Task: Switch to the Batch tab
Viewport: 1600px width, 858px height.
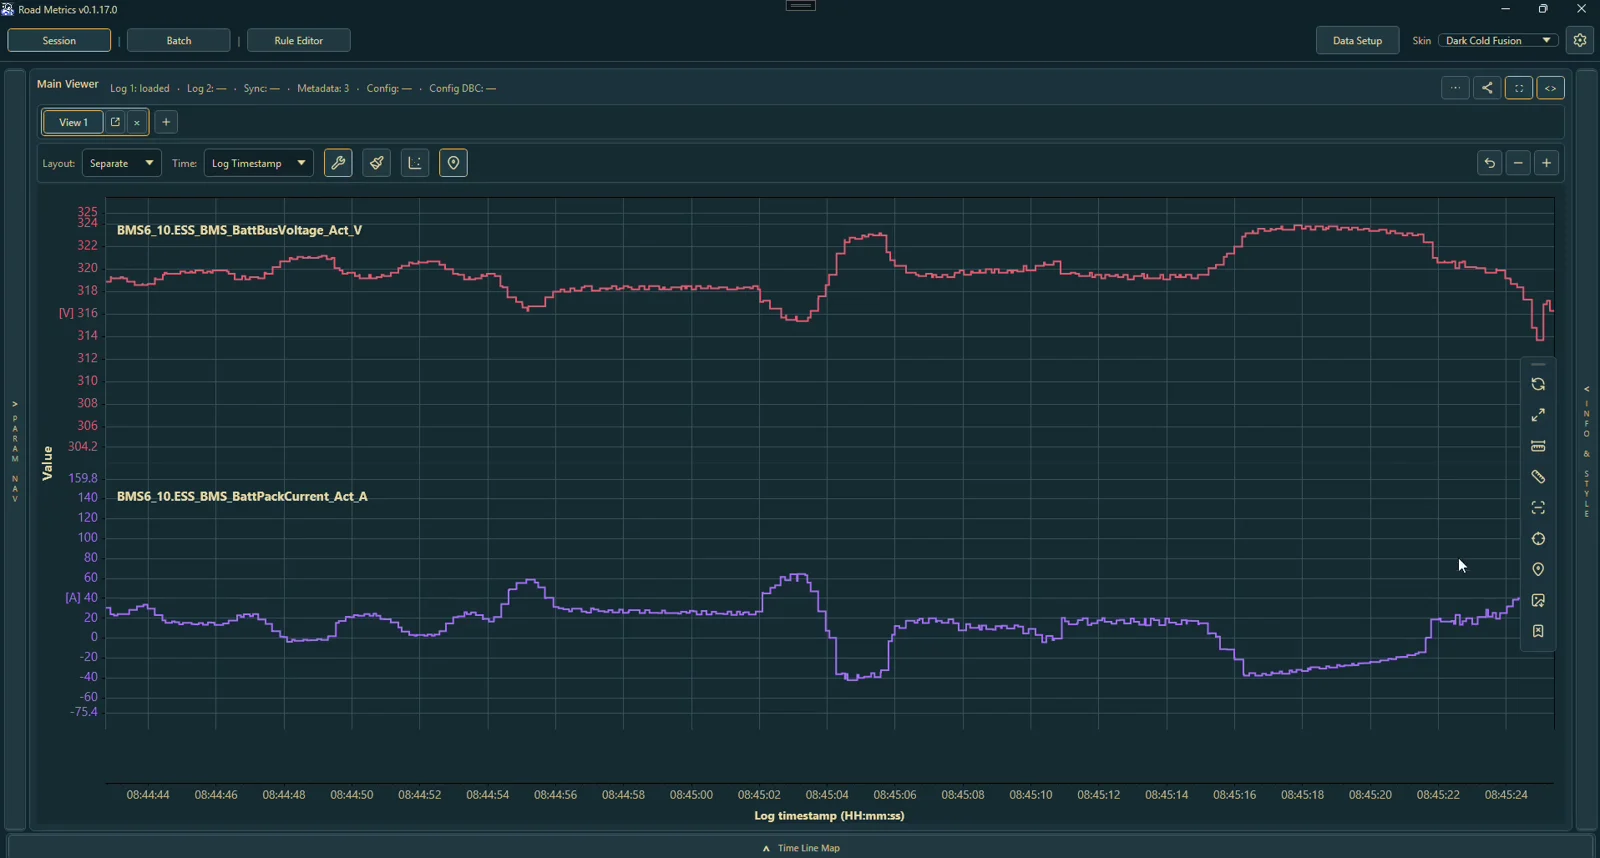Action: [179, 41]
